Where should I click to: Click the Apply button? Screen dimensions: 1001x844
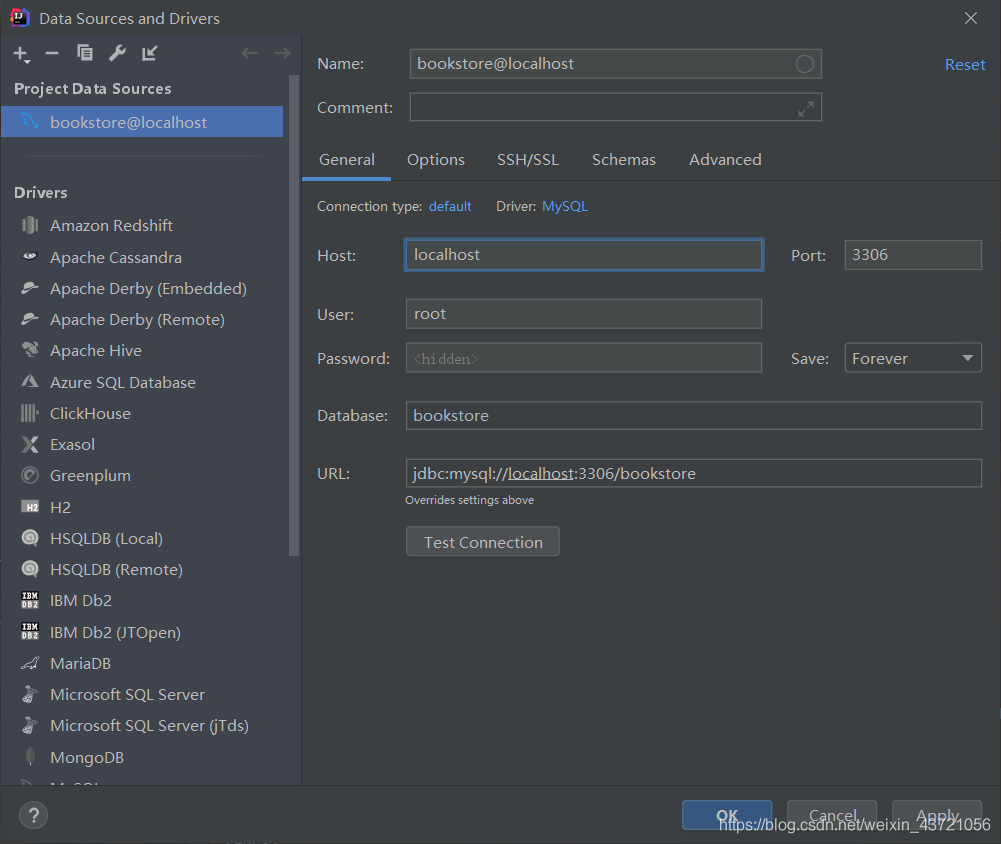(x=937, y=815)
